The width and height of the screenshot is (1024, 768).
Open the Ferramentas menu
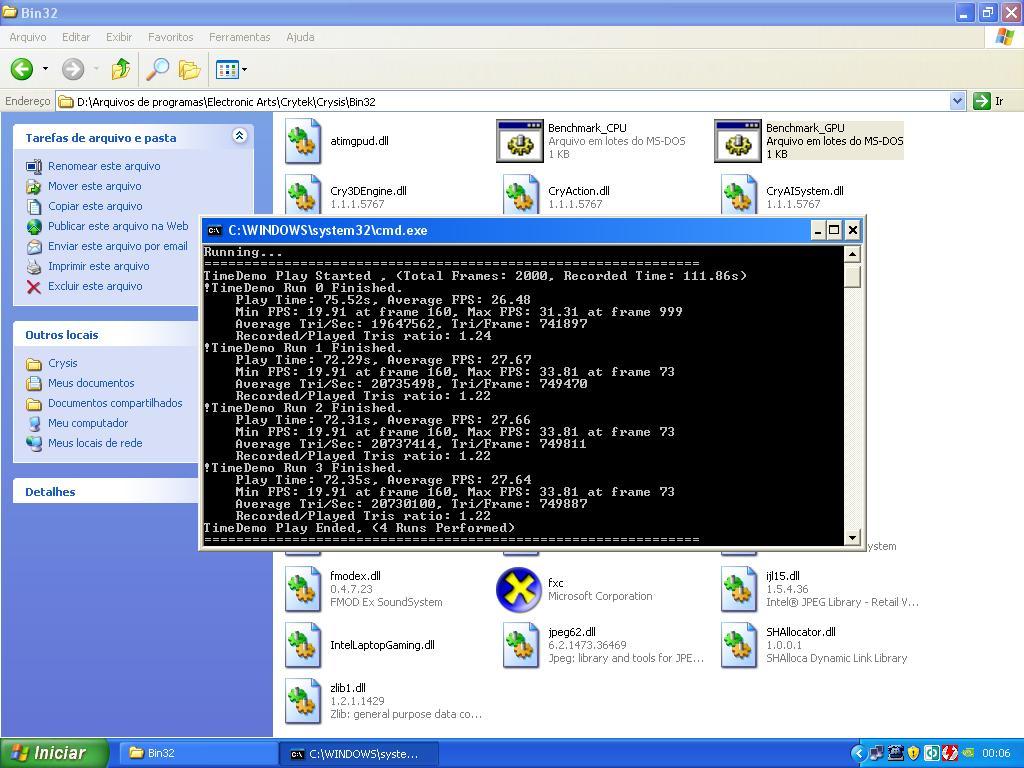tap(239, 37)
